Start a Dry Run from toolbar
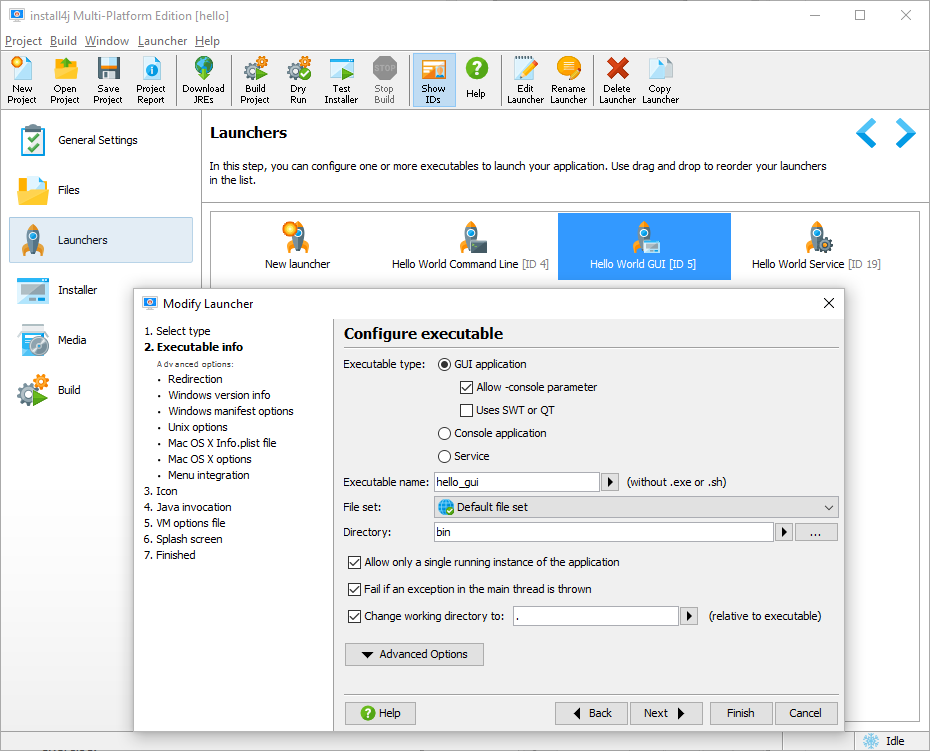This screenshot has height=751, width=930. tap(298, 81)
